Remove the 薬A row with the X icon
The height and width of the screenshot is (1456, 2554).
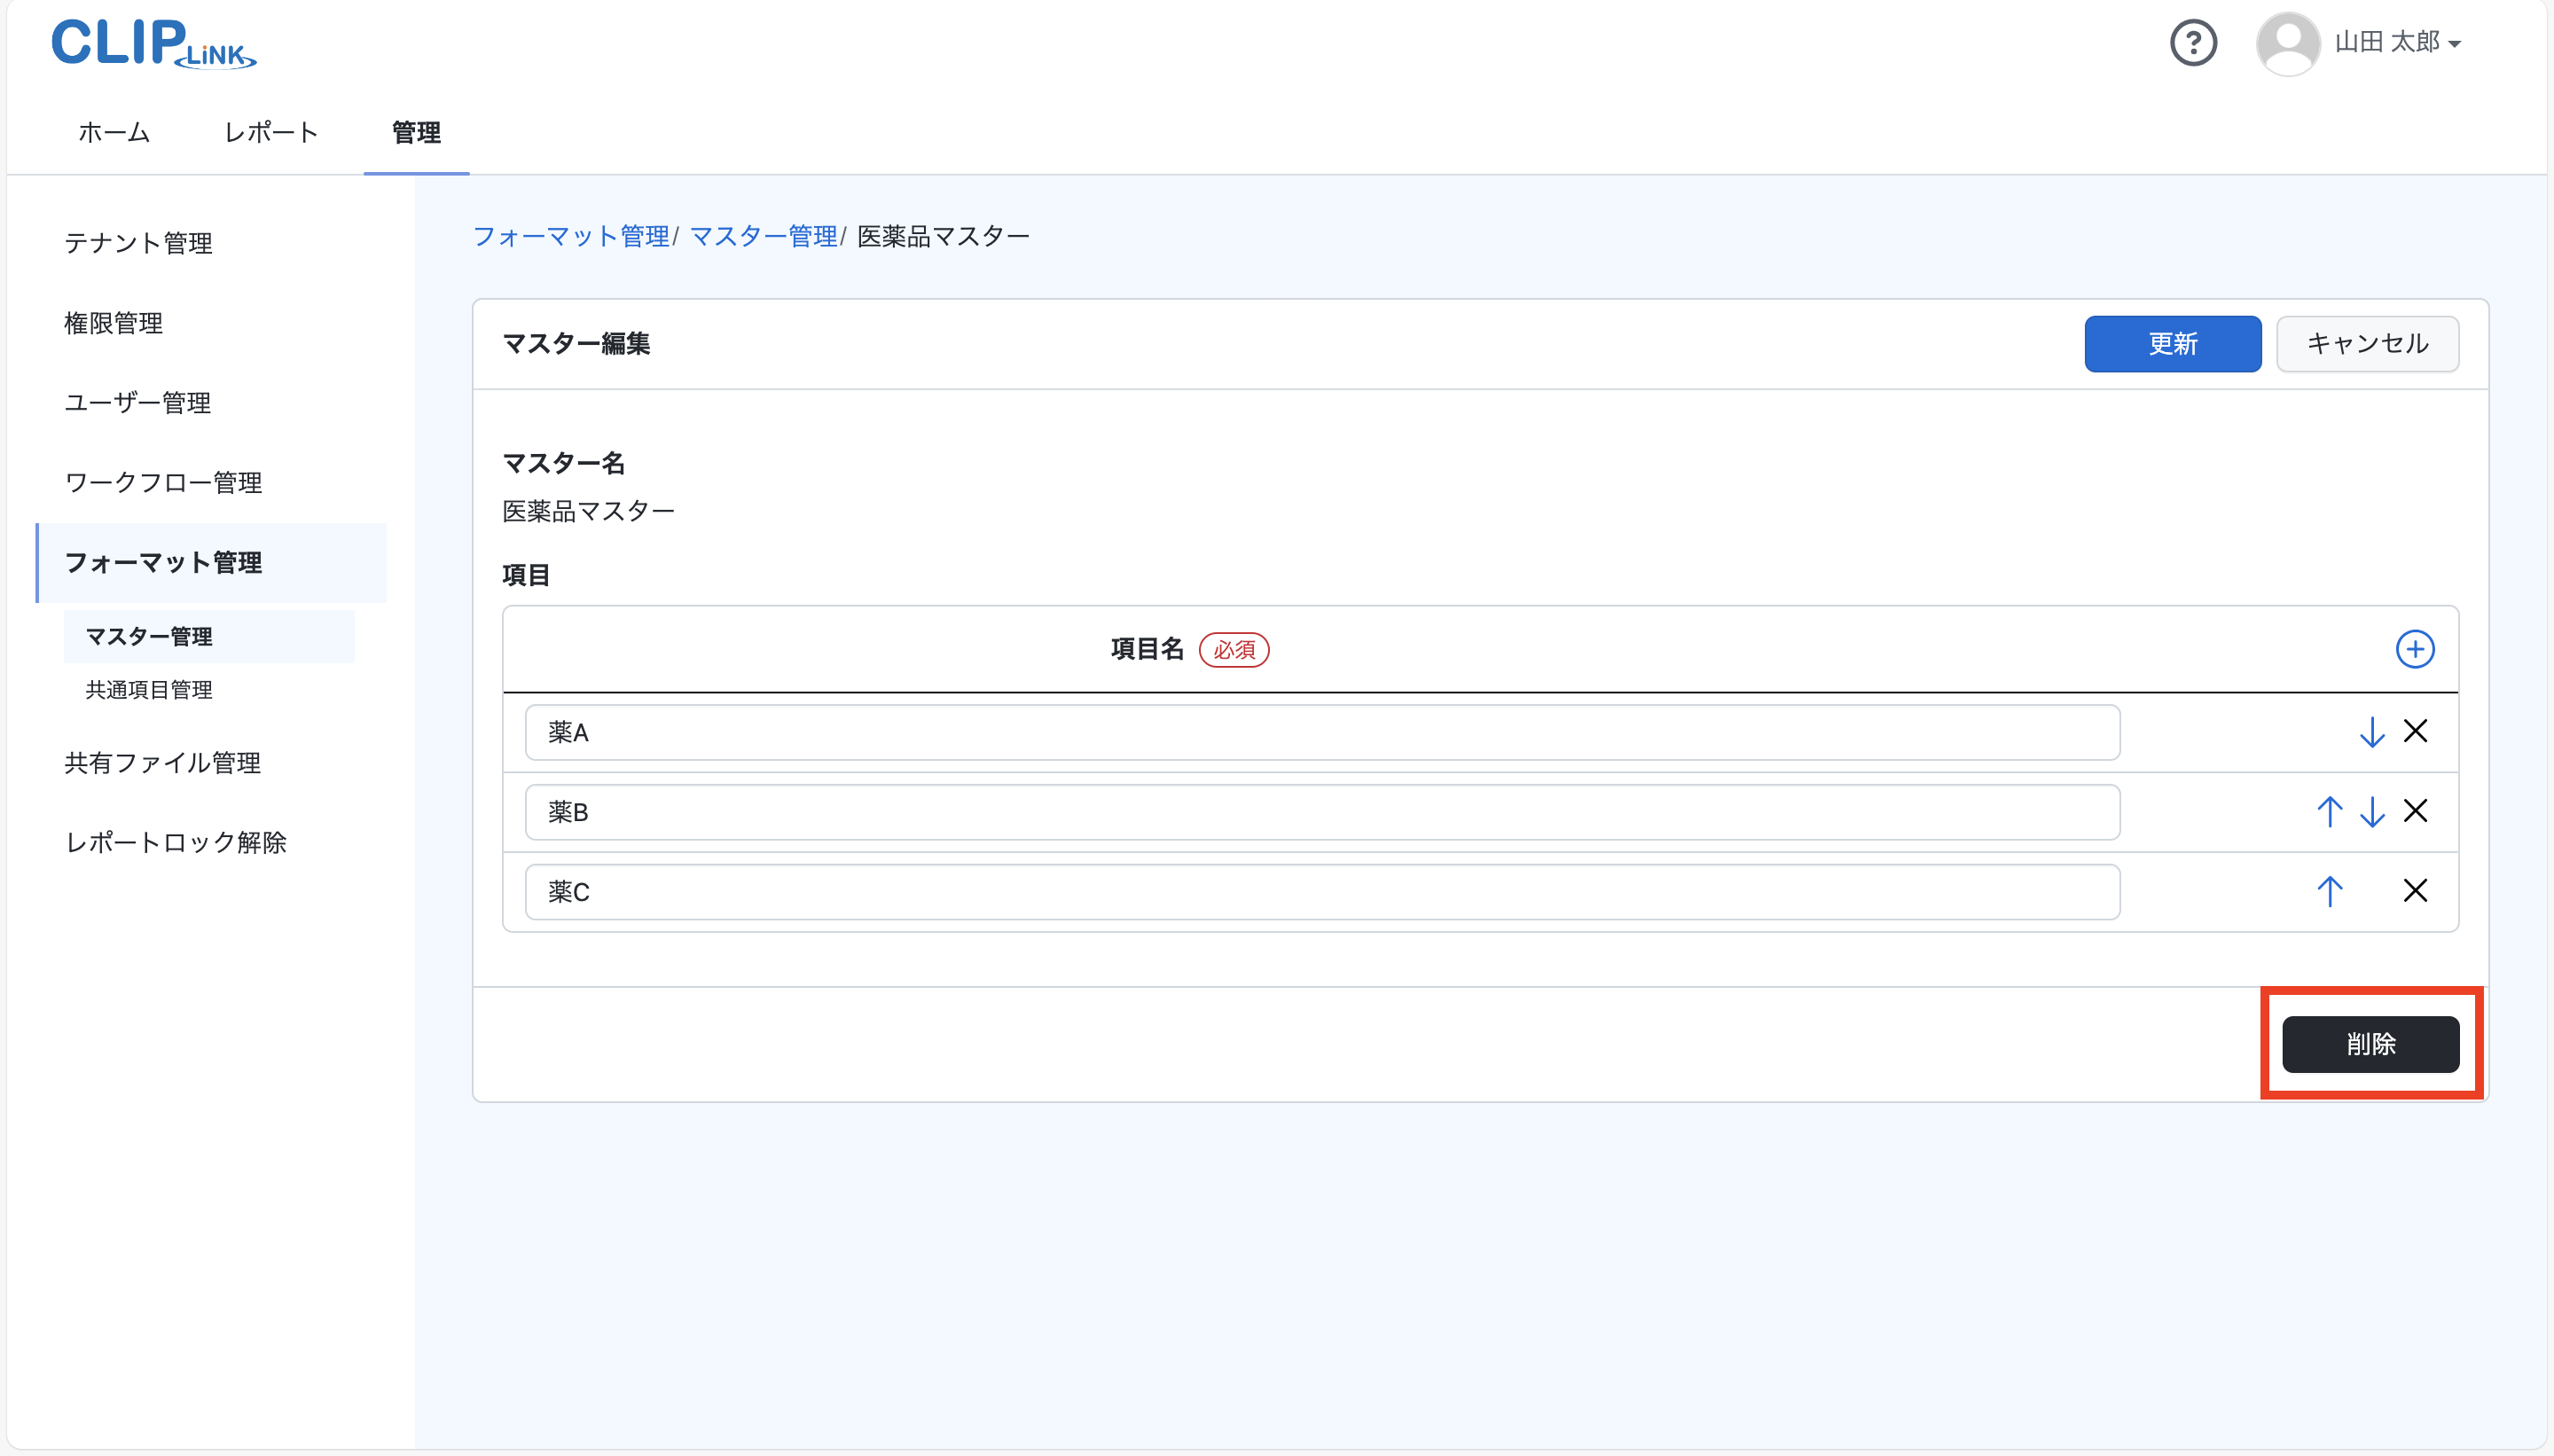tap(2416, 731)
